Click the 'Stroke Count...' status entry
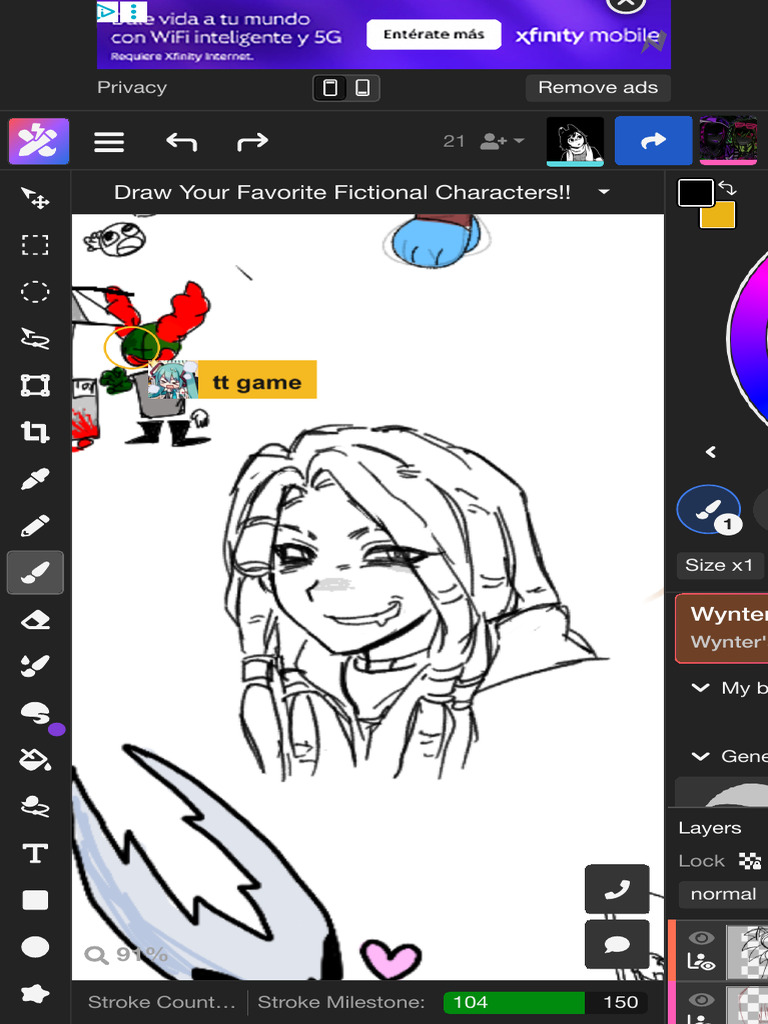 point(161,1002)
